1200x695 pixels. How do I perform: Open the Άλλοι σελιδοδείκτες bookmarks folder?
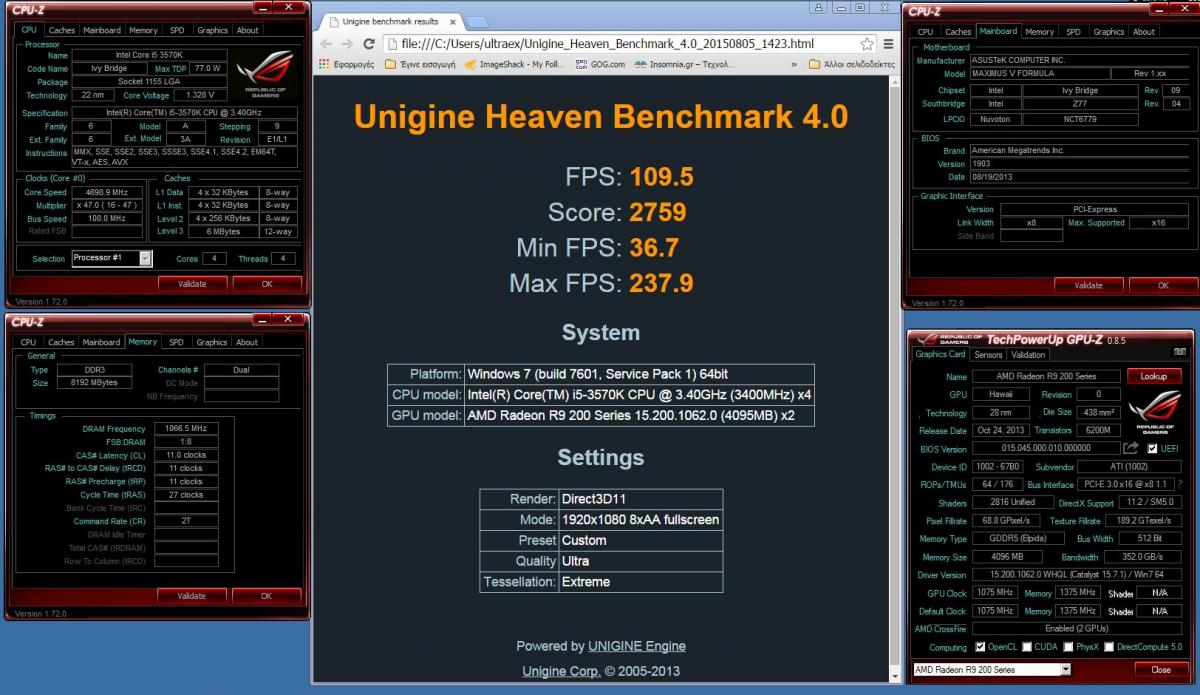coord(851,64)
